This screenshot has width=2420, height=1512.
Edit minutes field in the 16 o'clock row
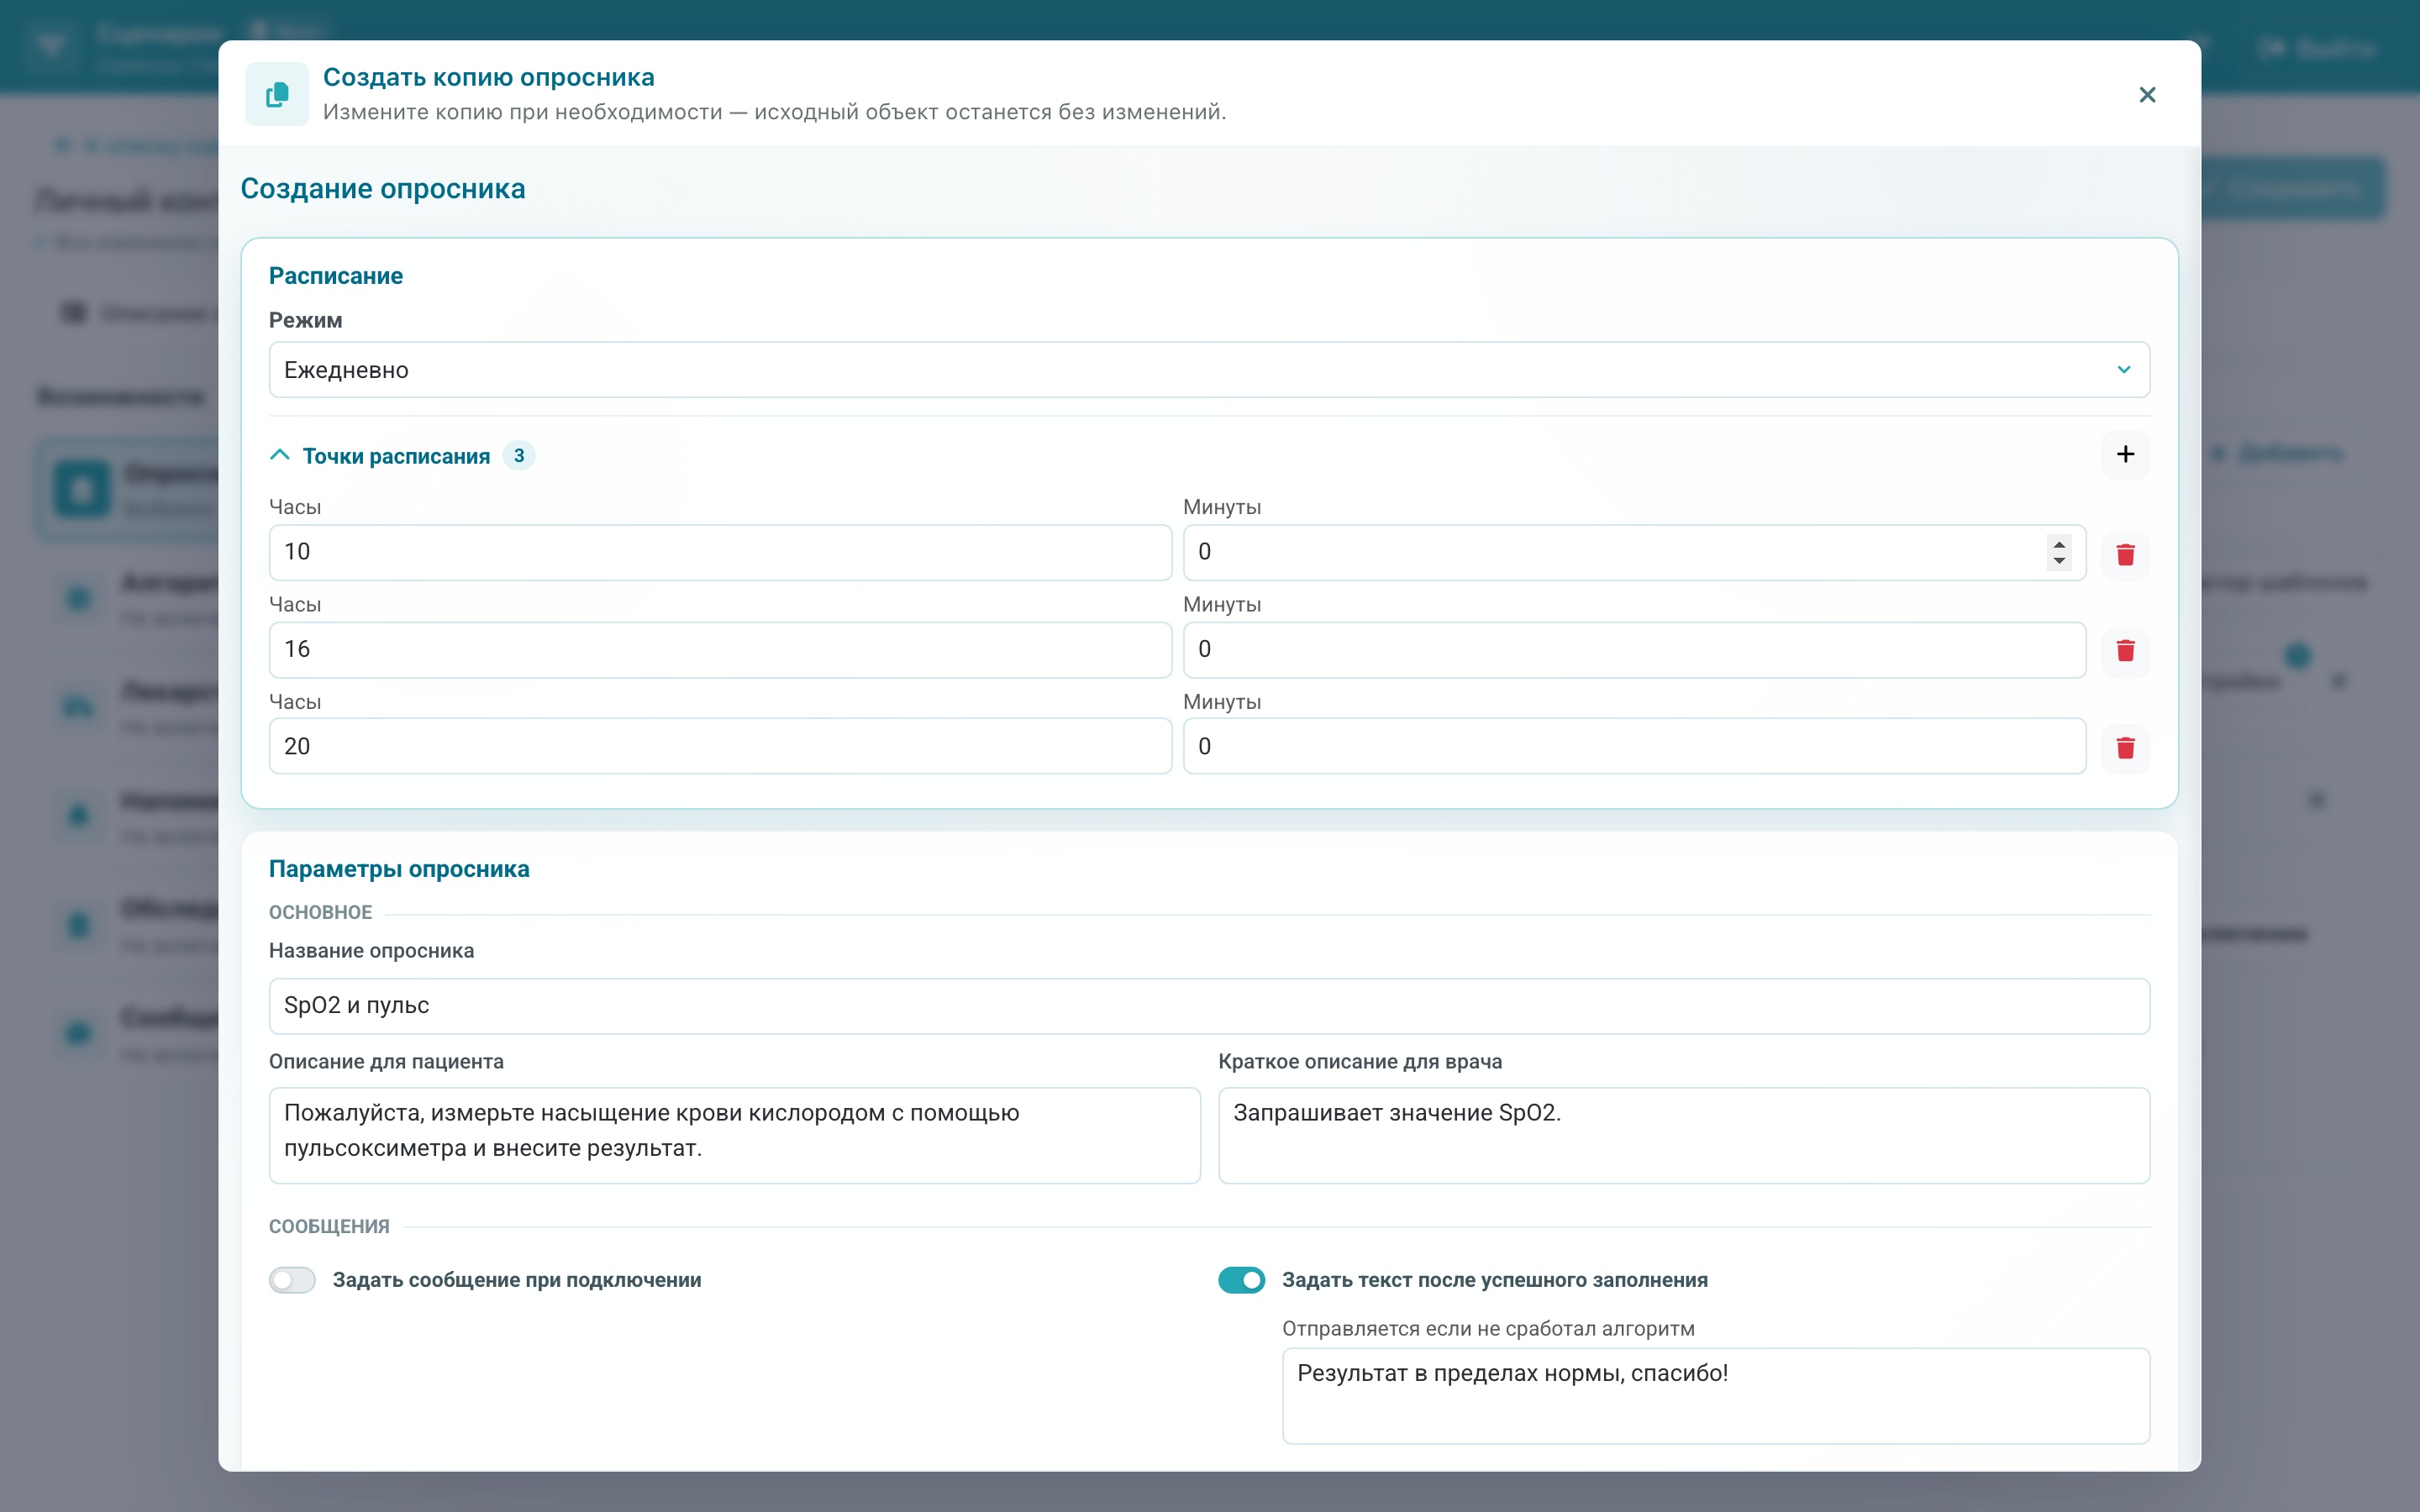1634,650
